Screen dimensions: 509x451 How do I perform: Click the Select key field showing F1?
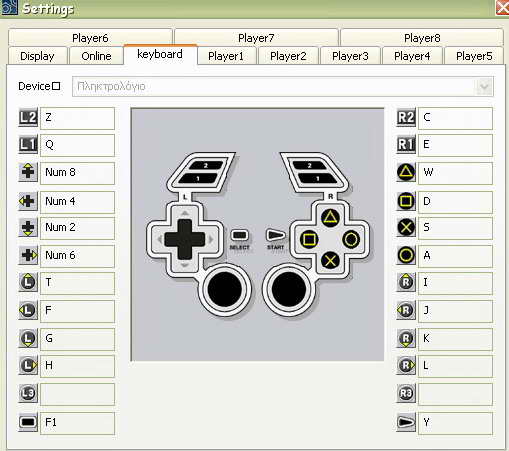pos(77,423)
